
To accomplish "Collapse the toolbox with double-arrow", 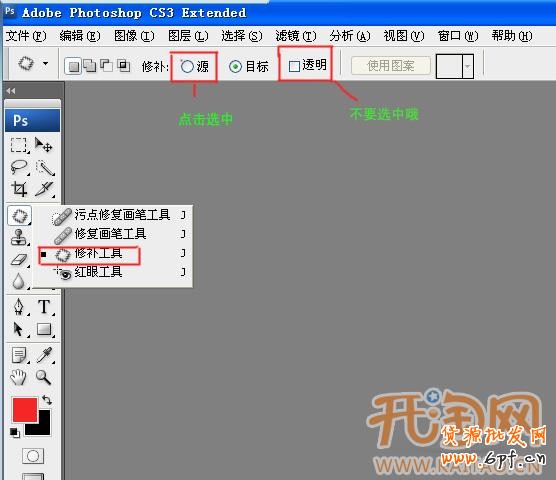I will pyautogui.click(x=11, y=91).
